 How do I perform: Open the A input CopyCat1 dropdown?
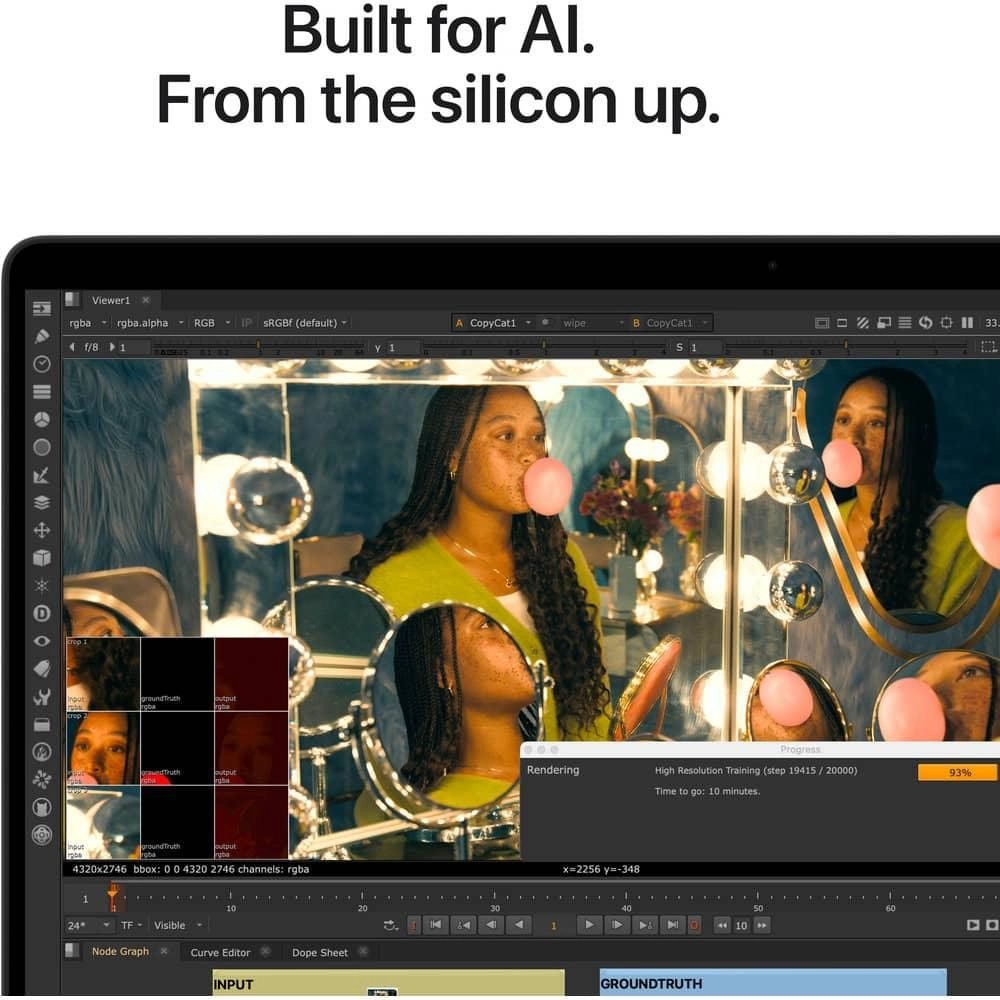(494, 323)
